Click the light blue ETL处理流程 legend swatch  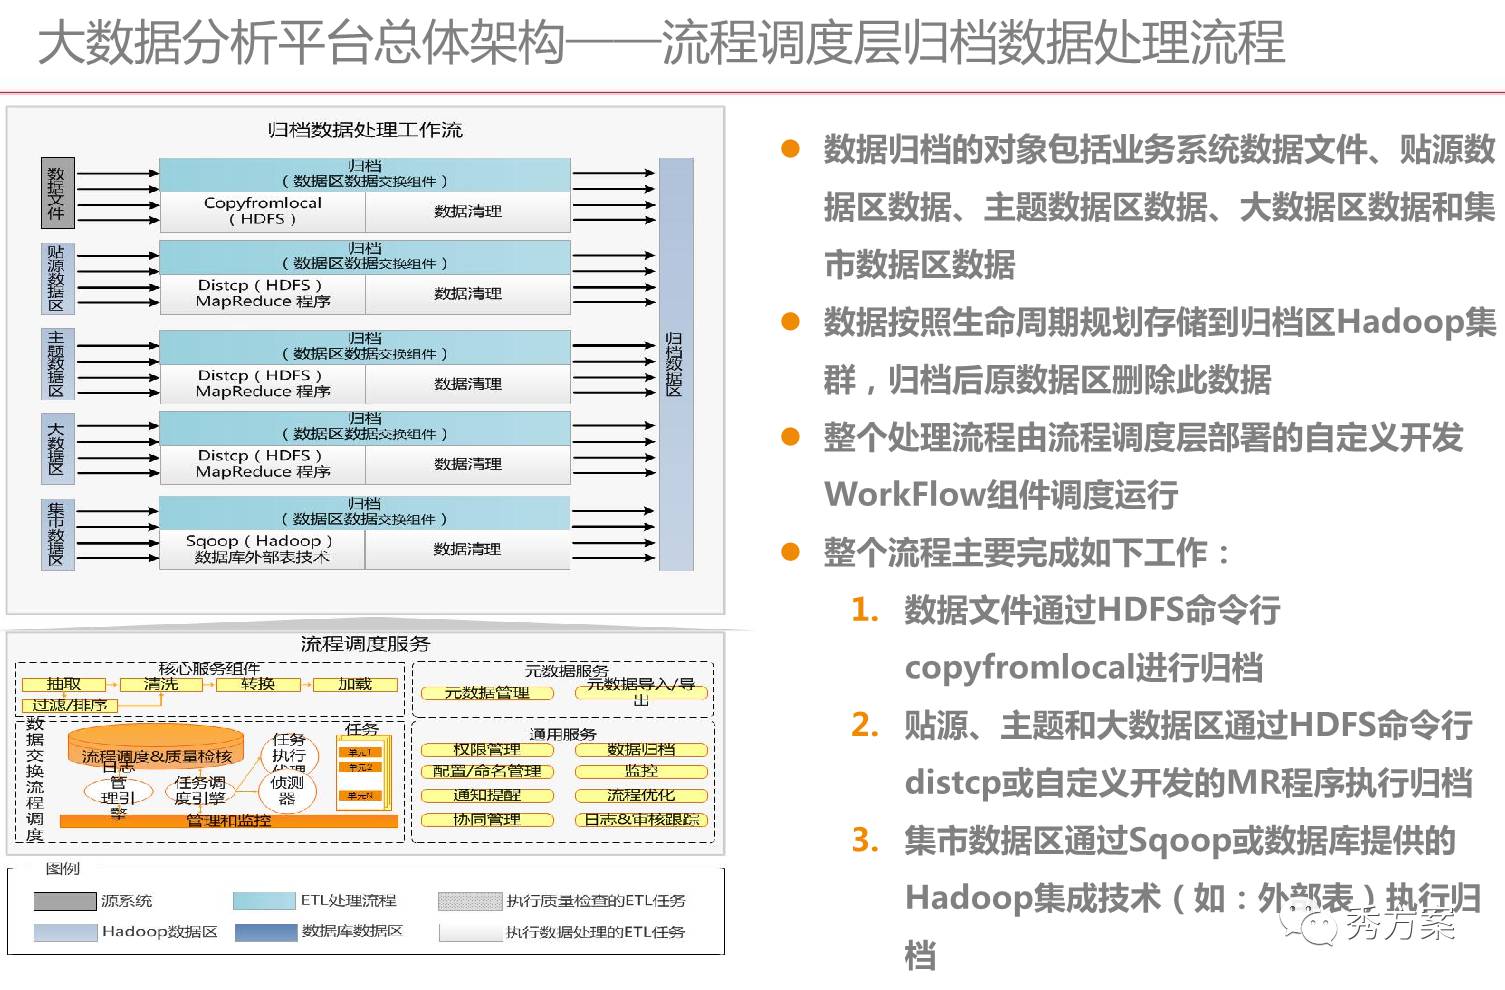click(x=265, y=901)
